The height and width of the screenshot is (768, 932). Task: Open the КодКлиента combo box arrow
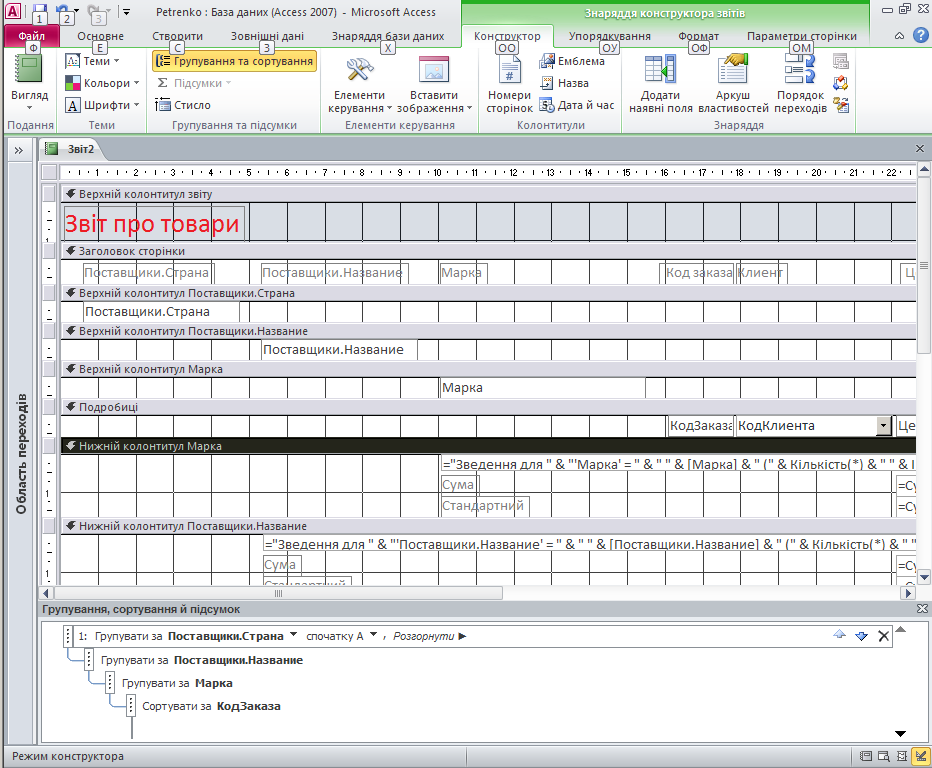[x=883, y=426]
